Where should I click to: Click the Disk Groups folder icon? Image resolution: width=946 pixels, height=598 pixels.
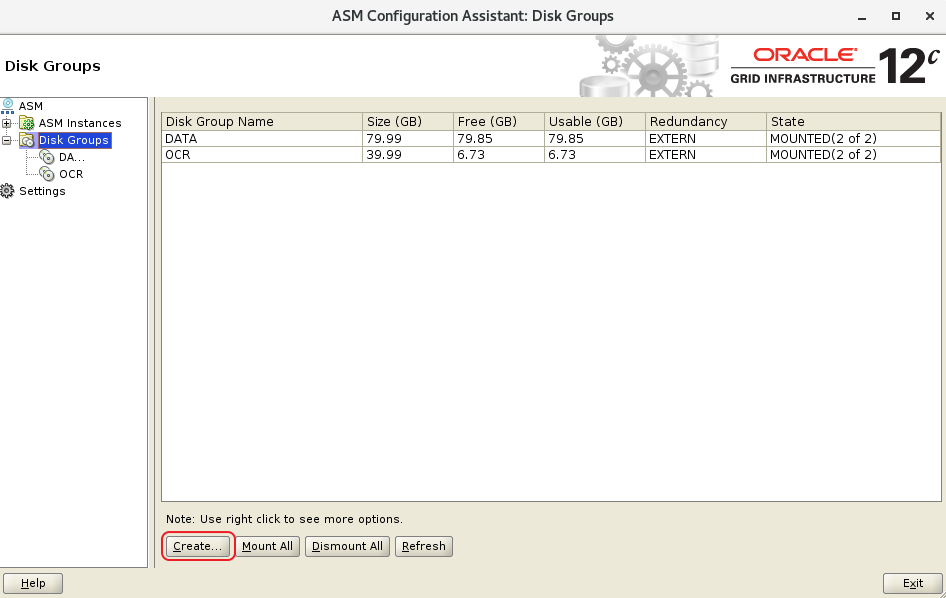pos(27,140)
